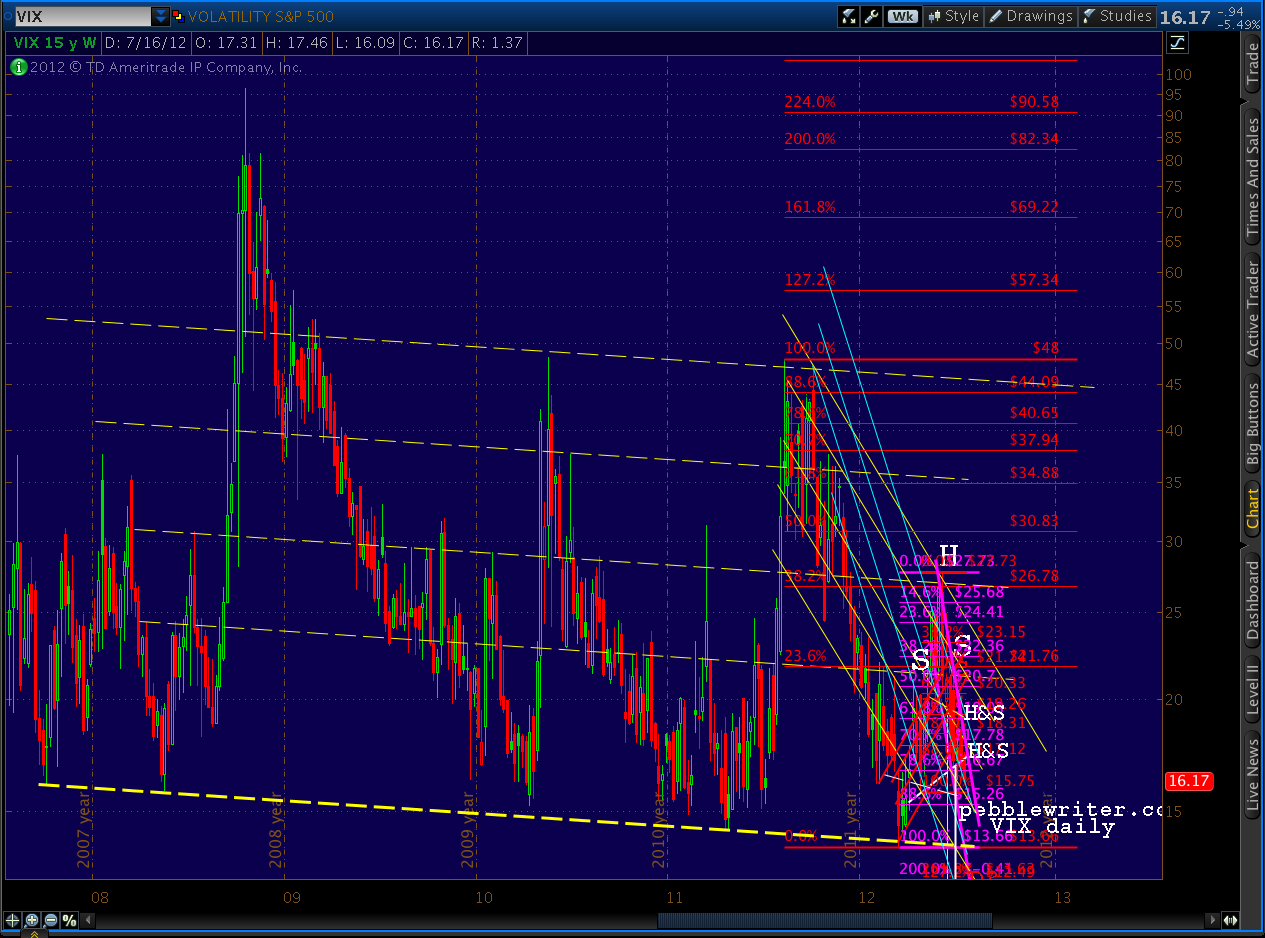Click the $48 Fibonacci price label
This screenshot has width=1265, height=938.
(x=1046, y=348)
